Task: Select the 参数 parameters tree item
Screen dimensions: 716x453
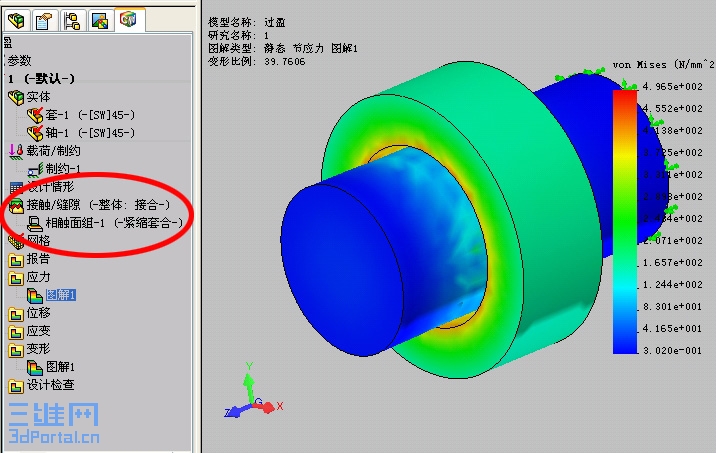Action: coord(19,60)
